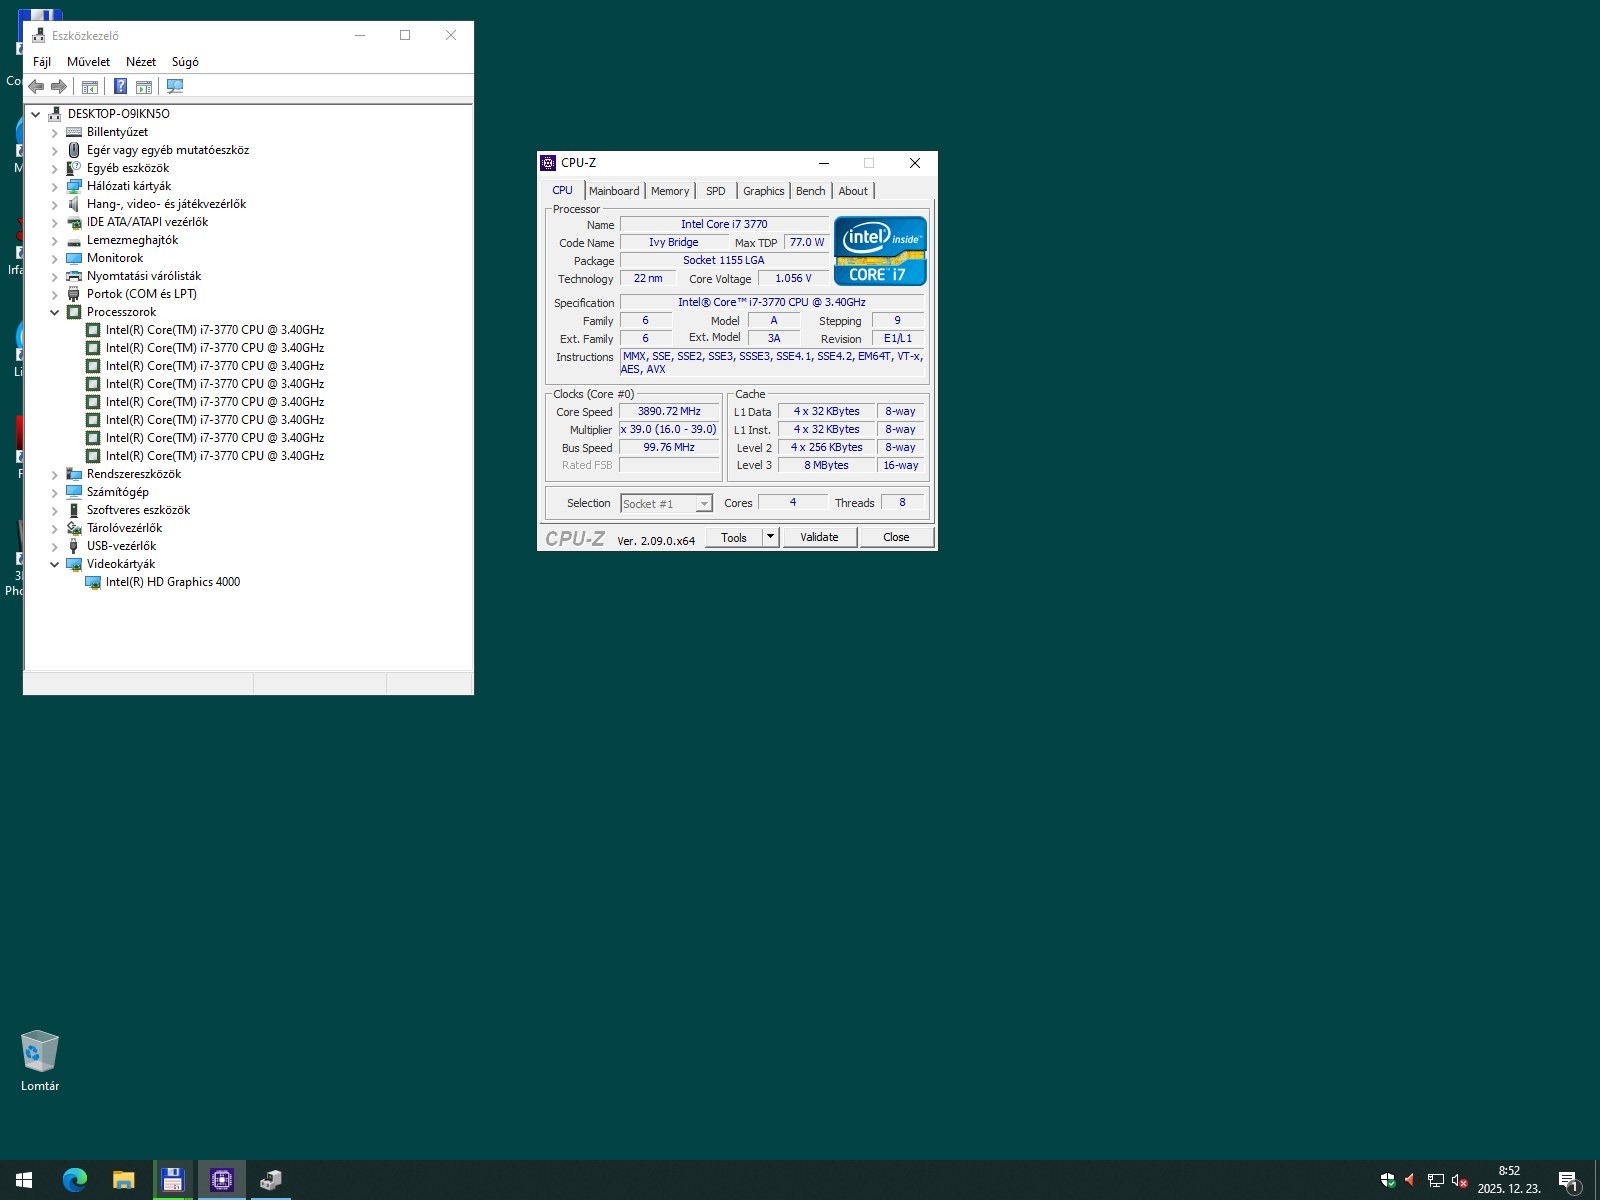Scan for hardware changes monitor icon

pyautogui.click(x=175, y=87)
